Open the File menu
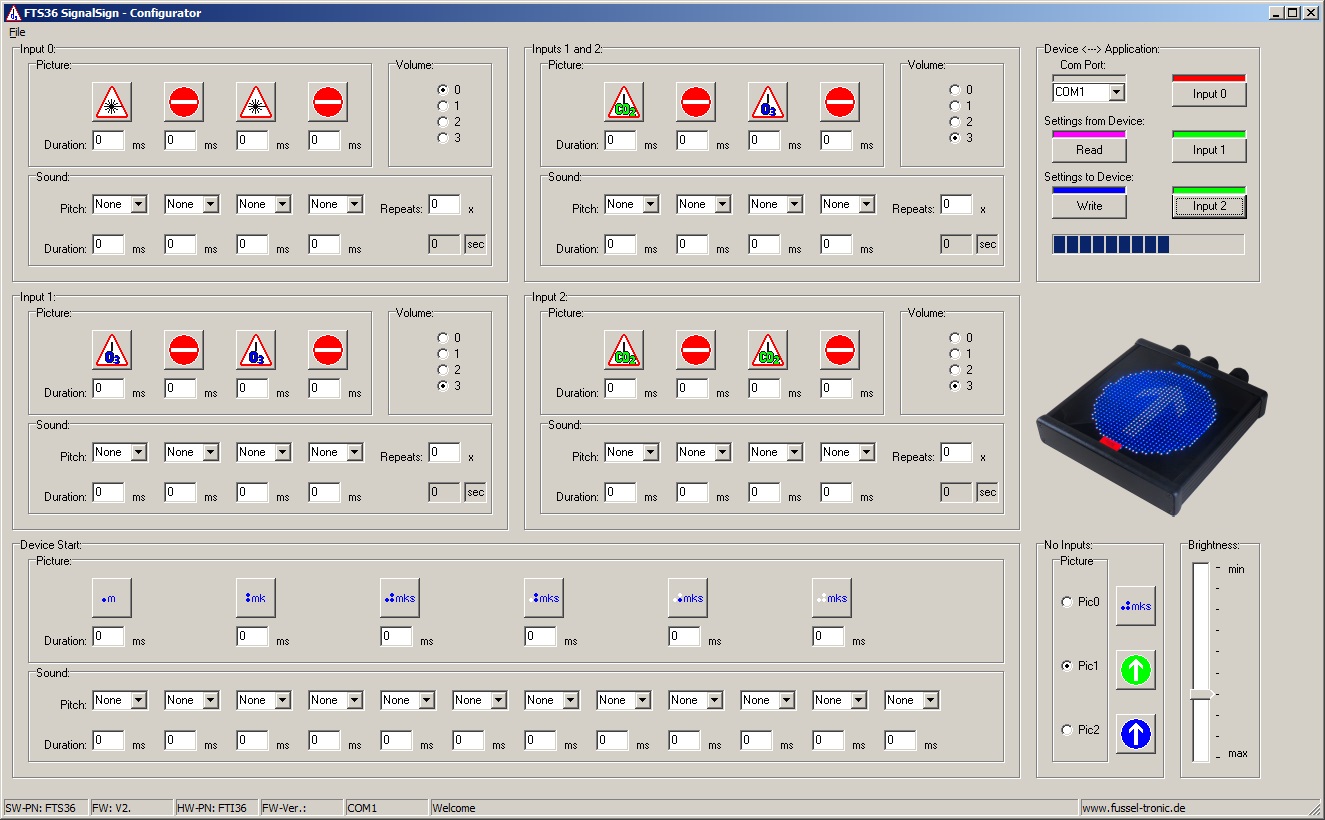This screenshot has height=820, width=1325. [17, 32]
